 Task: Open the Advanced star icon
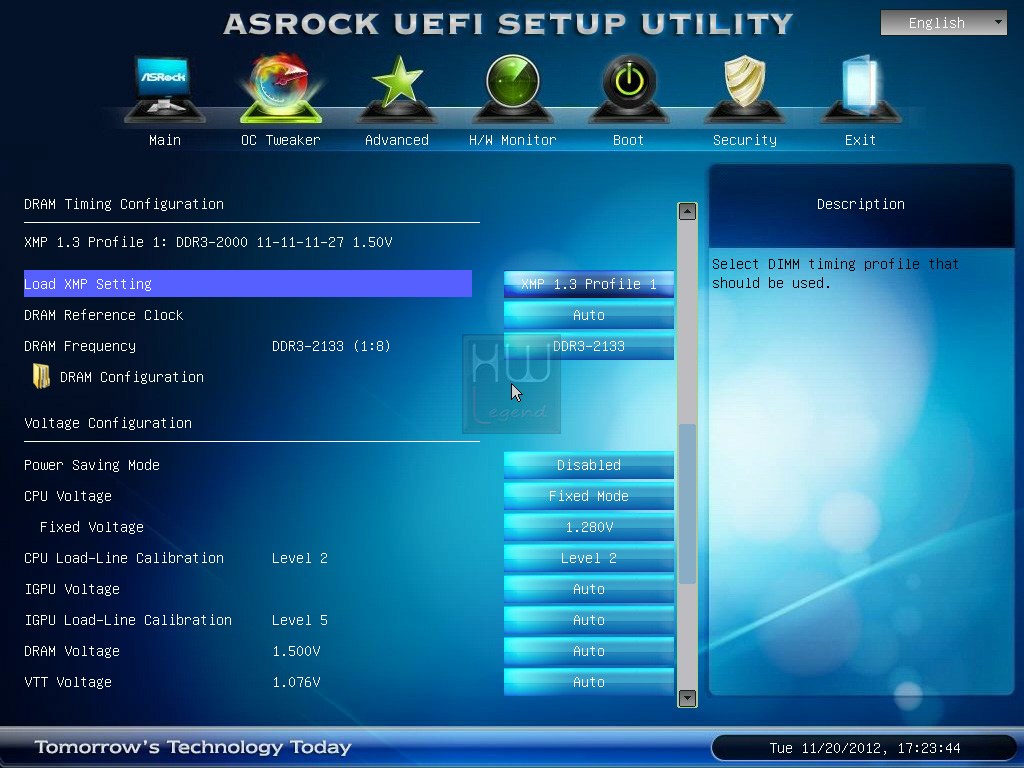pyautogui.click(x=397, y=89)
